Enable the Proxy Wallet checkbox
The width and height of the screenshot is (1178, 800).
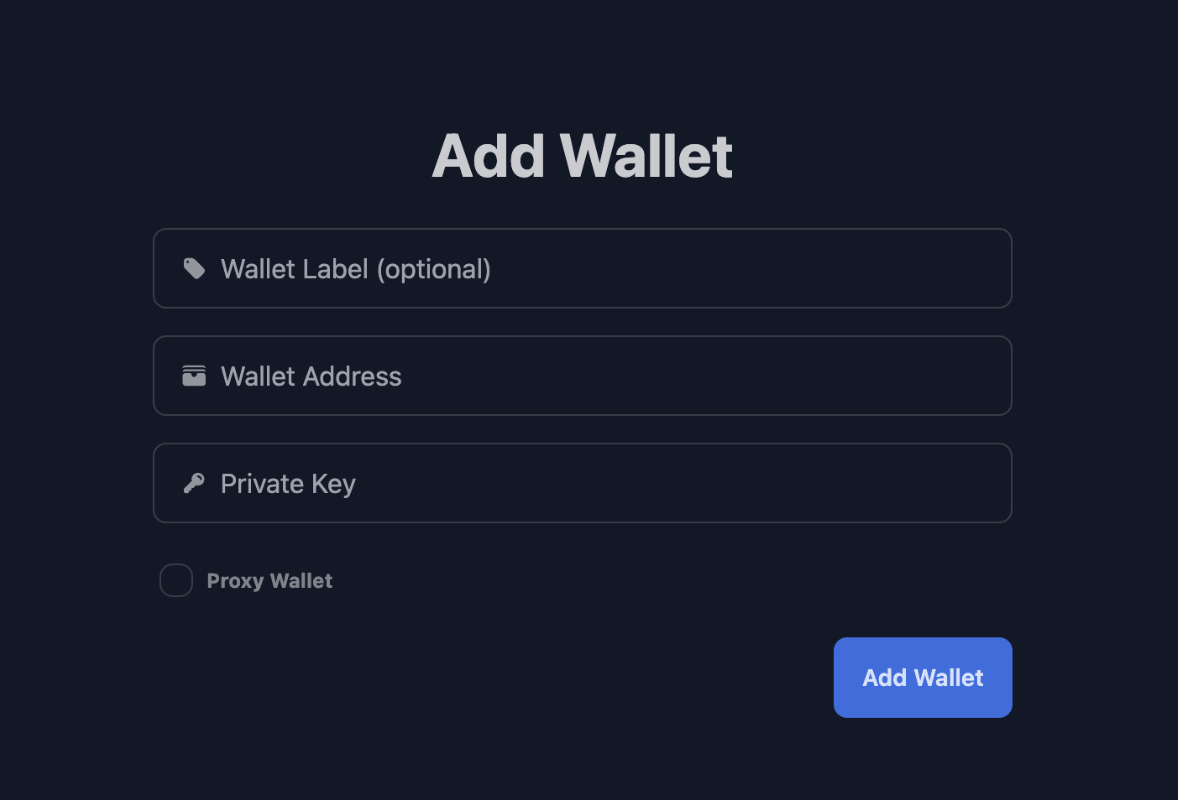176,581
